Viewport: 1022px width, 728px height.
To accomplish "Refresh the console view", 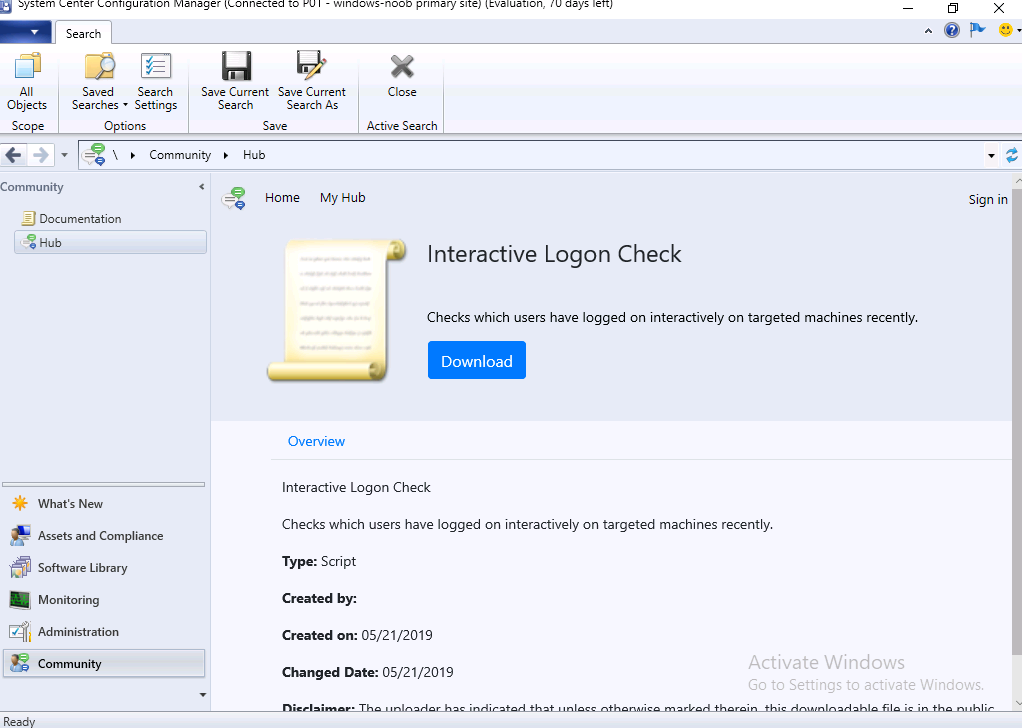I will (x=1012, y=155).
